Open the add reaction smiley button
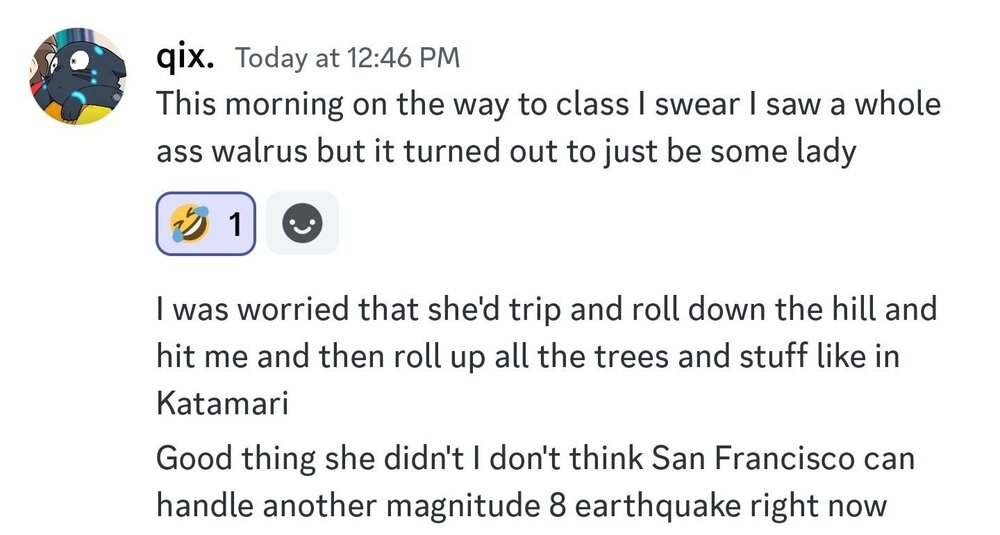 click(302, 224)
